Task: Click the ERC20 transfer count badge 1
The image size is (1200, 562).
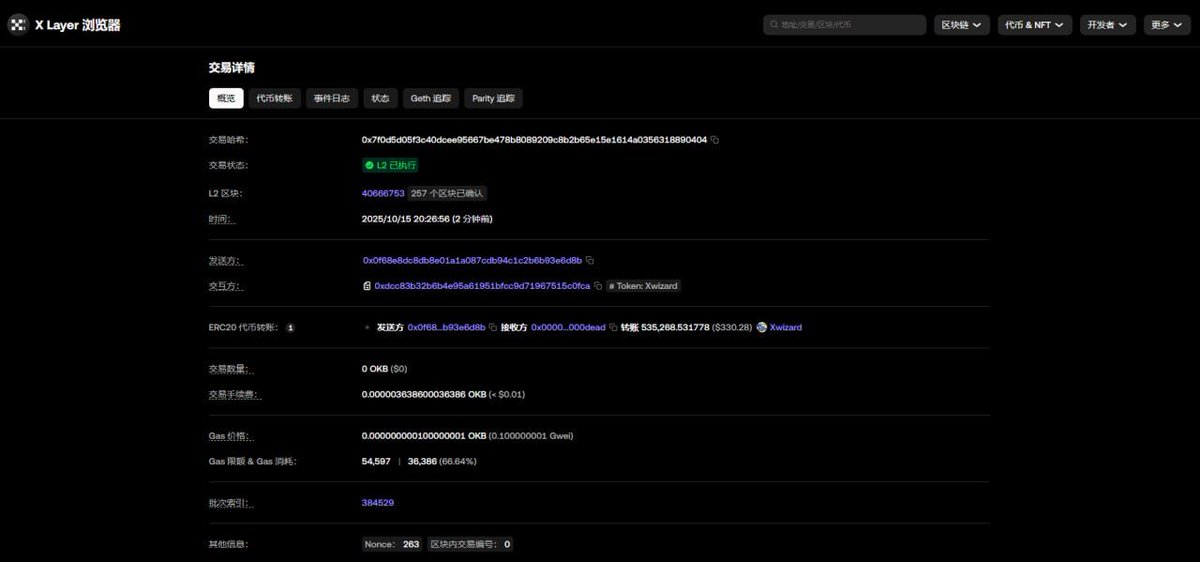Action: click(290, 327)
